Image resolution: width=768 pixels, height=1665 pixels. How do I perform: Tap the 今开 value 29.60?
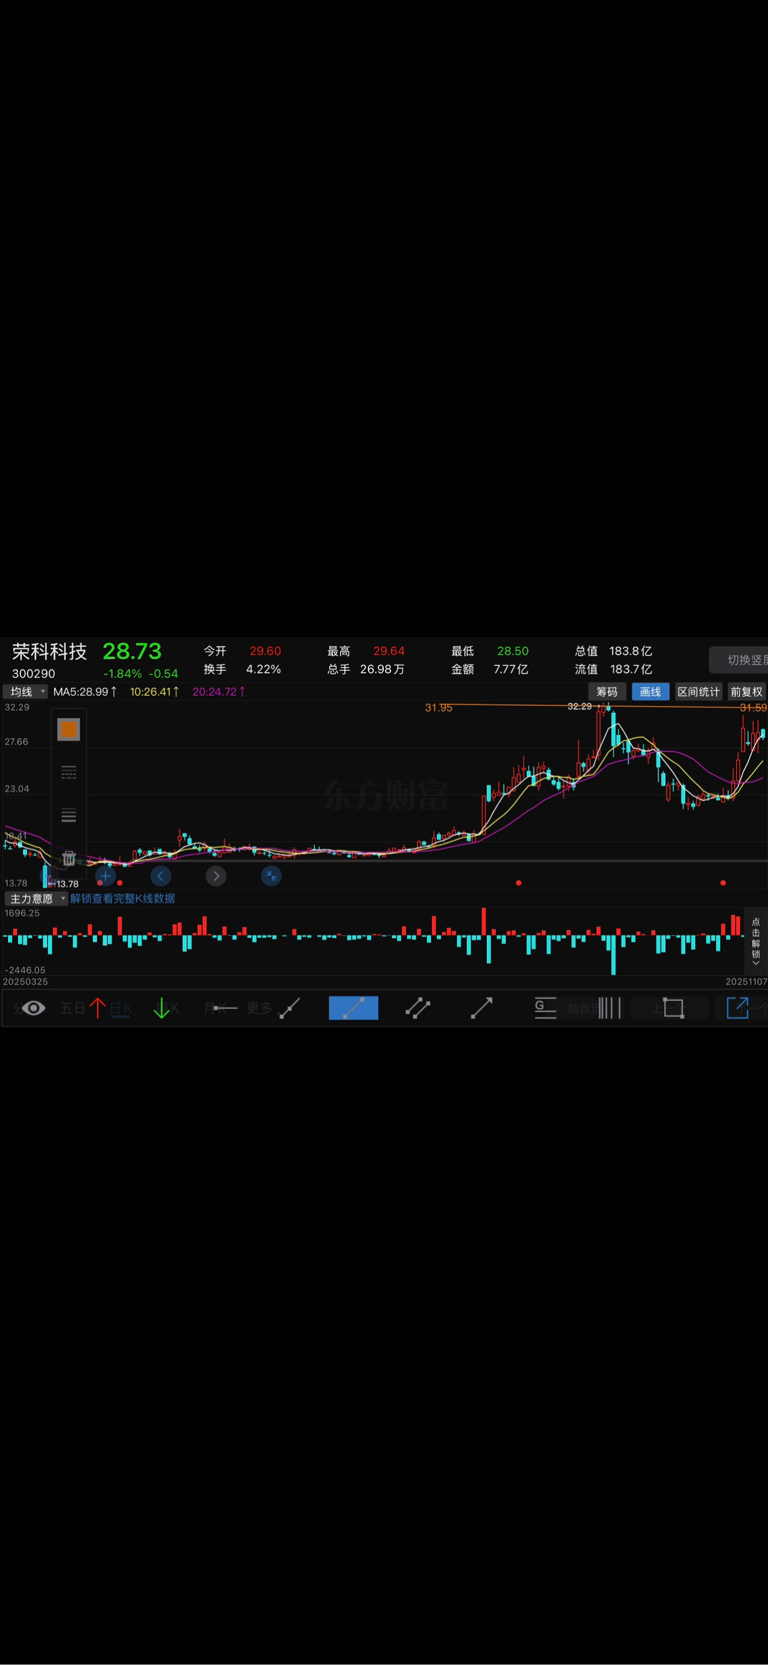coord(265,651)
